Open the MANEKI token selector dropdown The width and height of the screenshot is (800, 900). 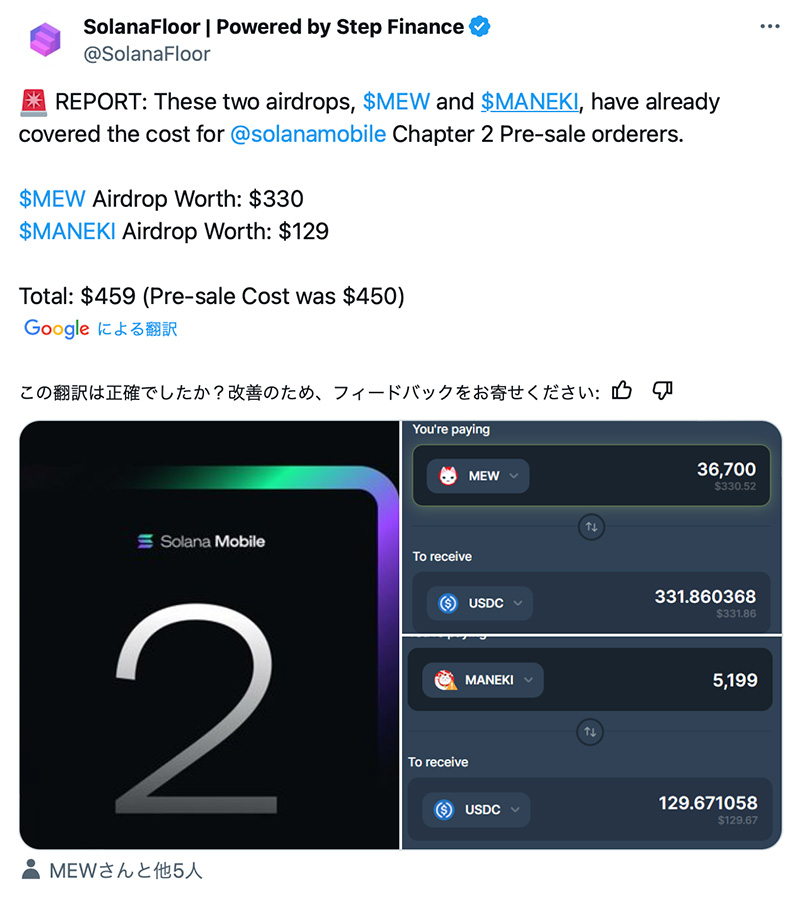(x=483, y=680)
